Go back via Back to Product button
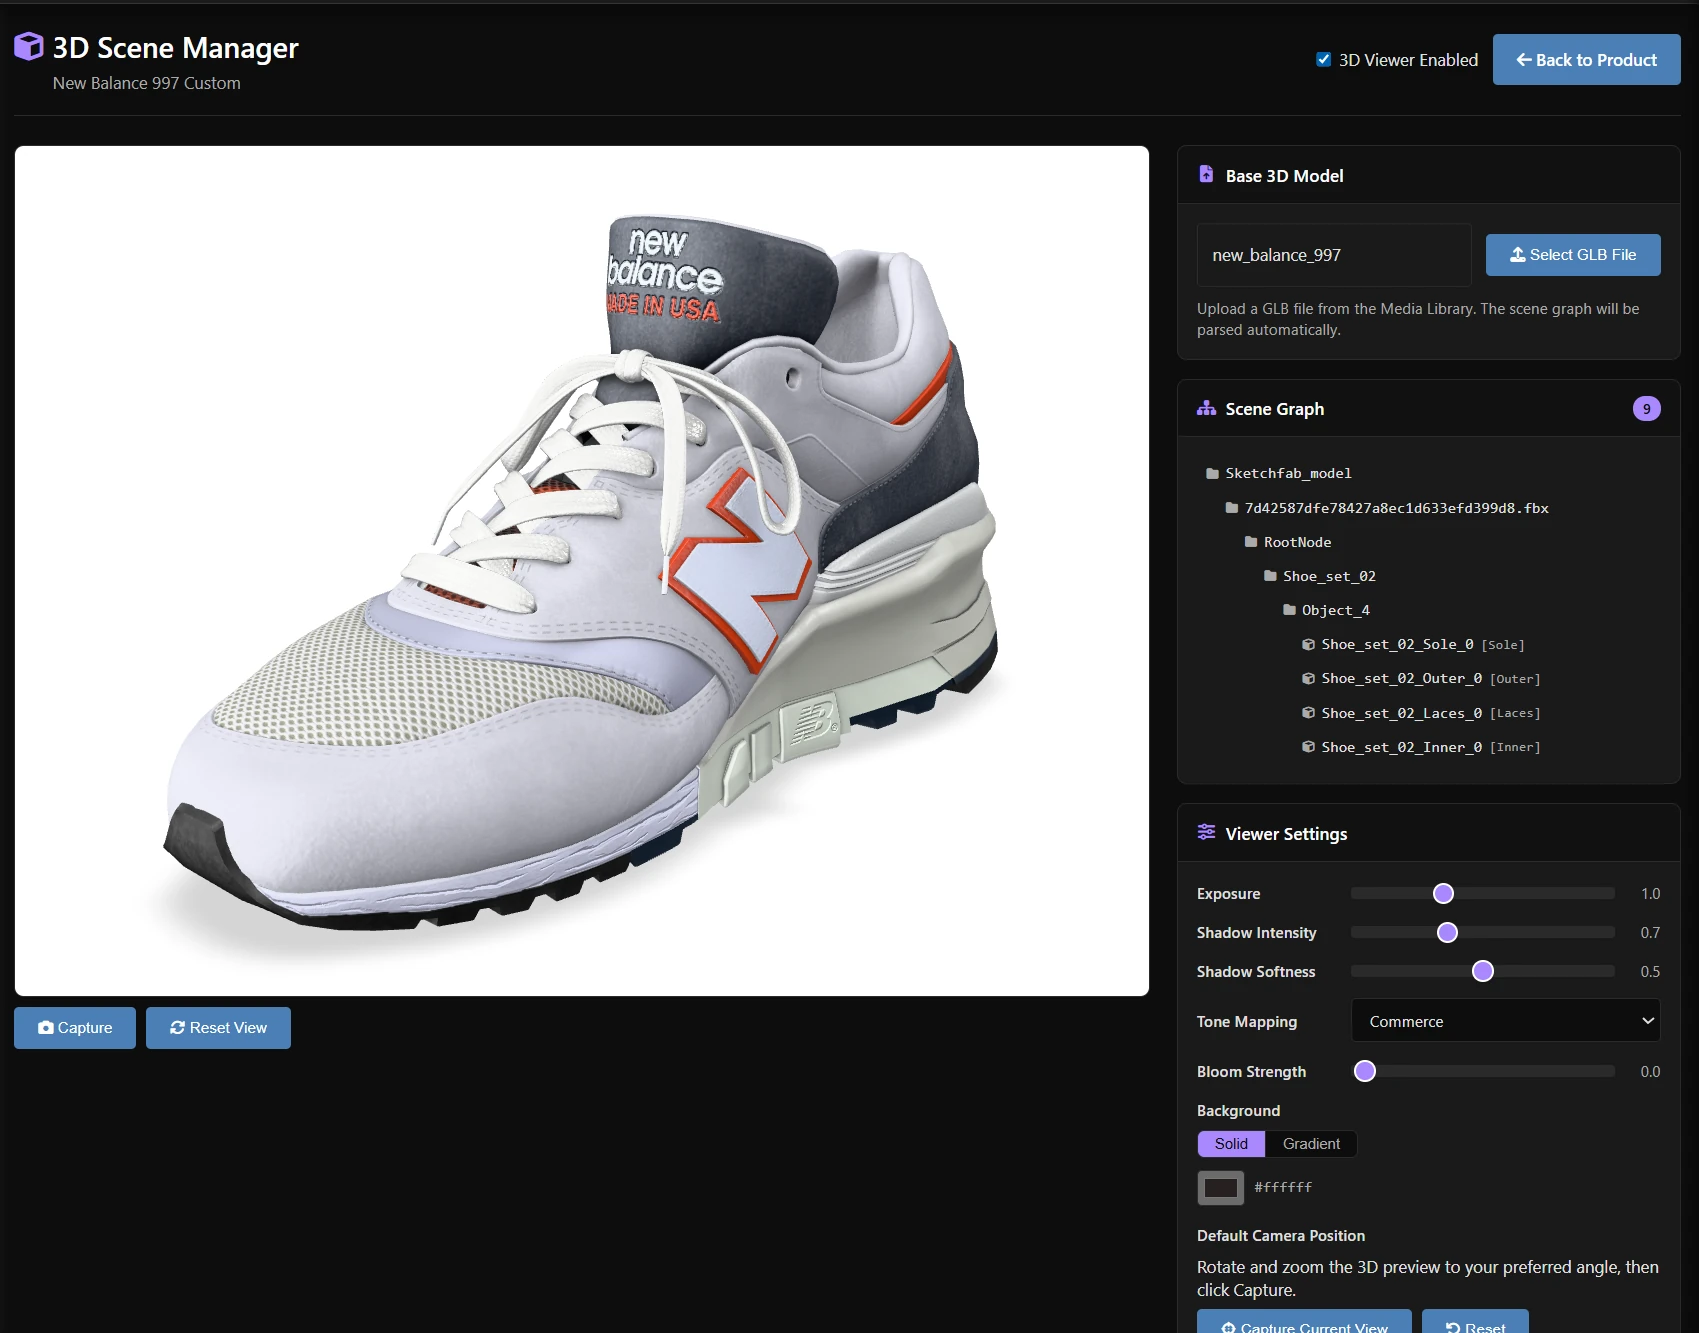The height and width of the screenshot is (1333, 1699). (x=1586, y=60)
